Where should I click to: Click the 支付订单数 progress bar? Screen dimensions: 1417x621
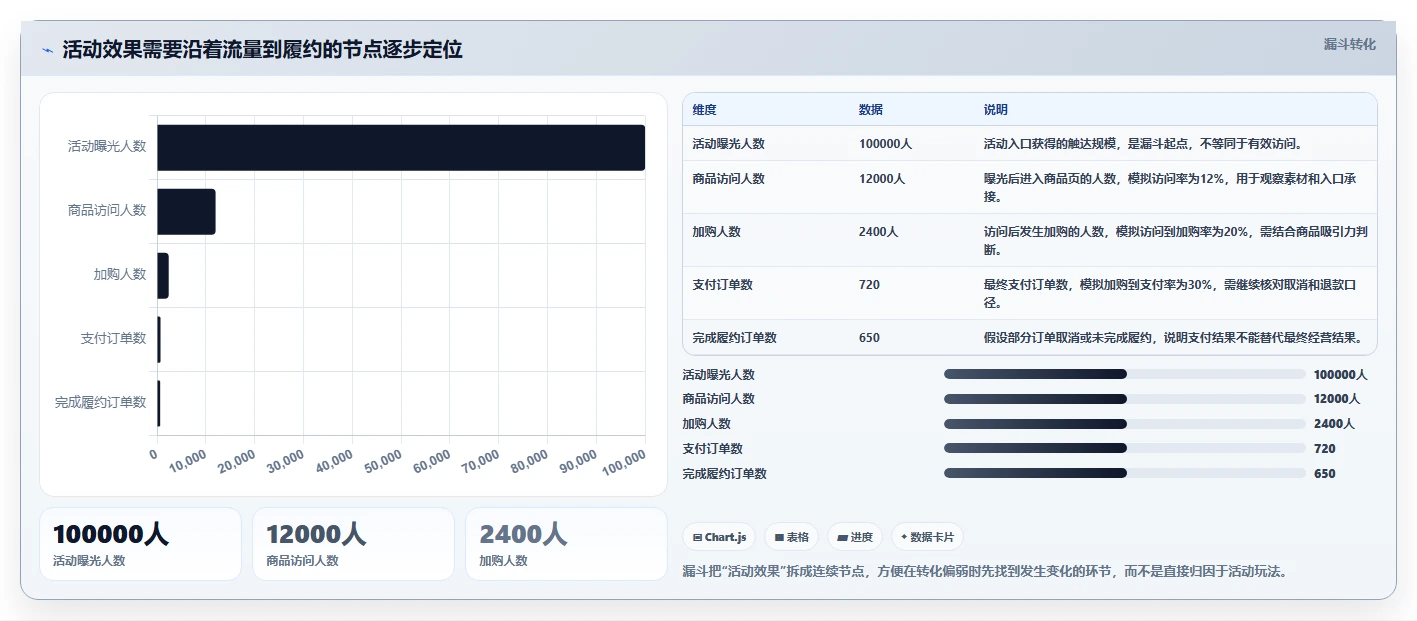coord(1125,448)
